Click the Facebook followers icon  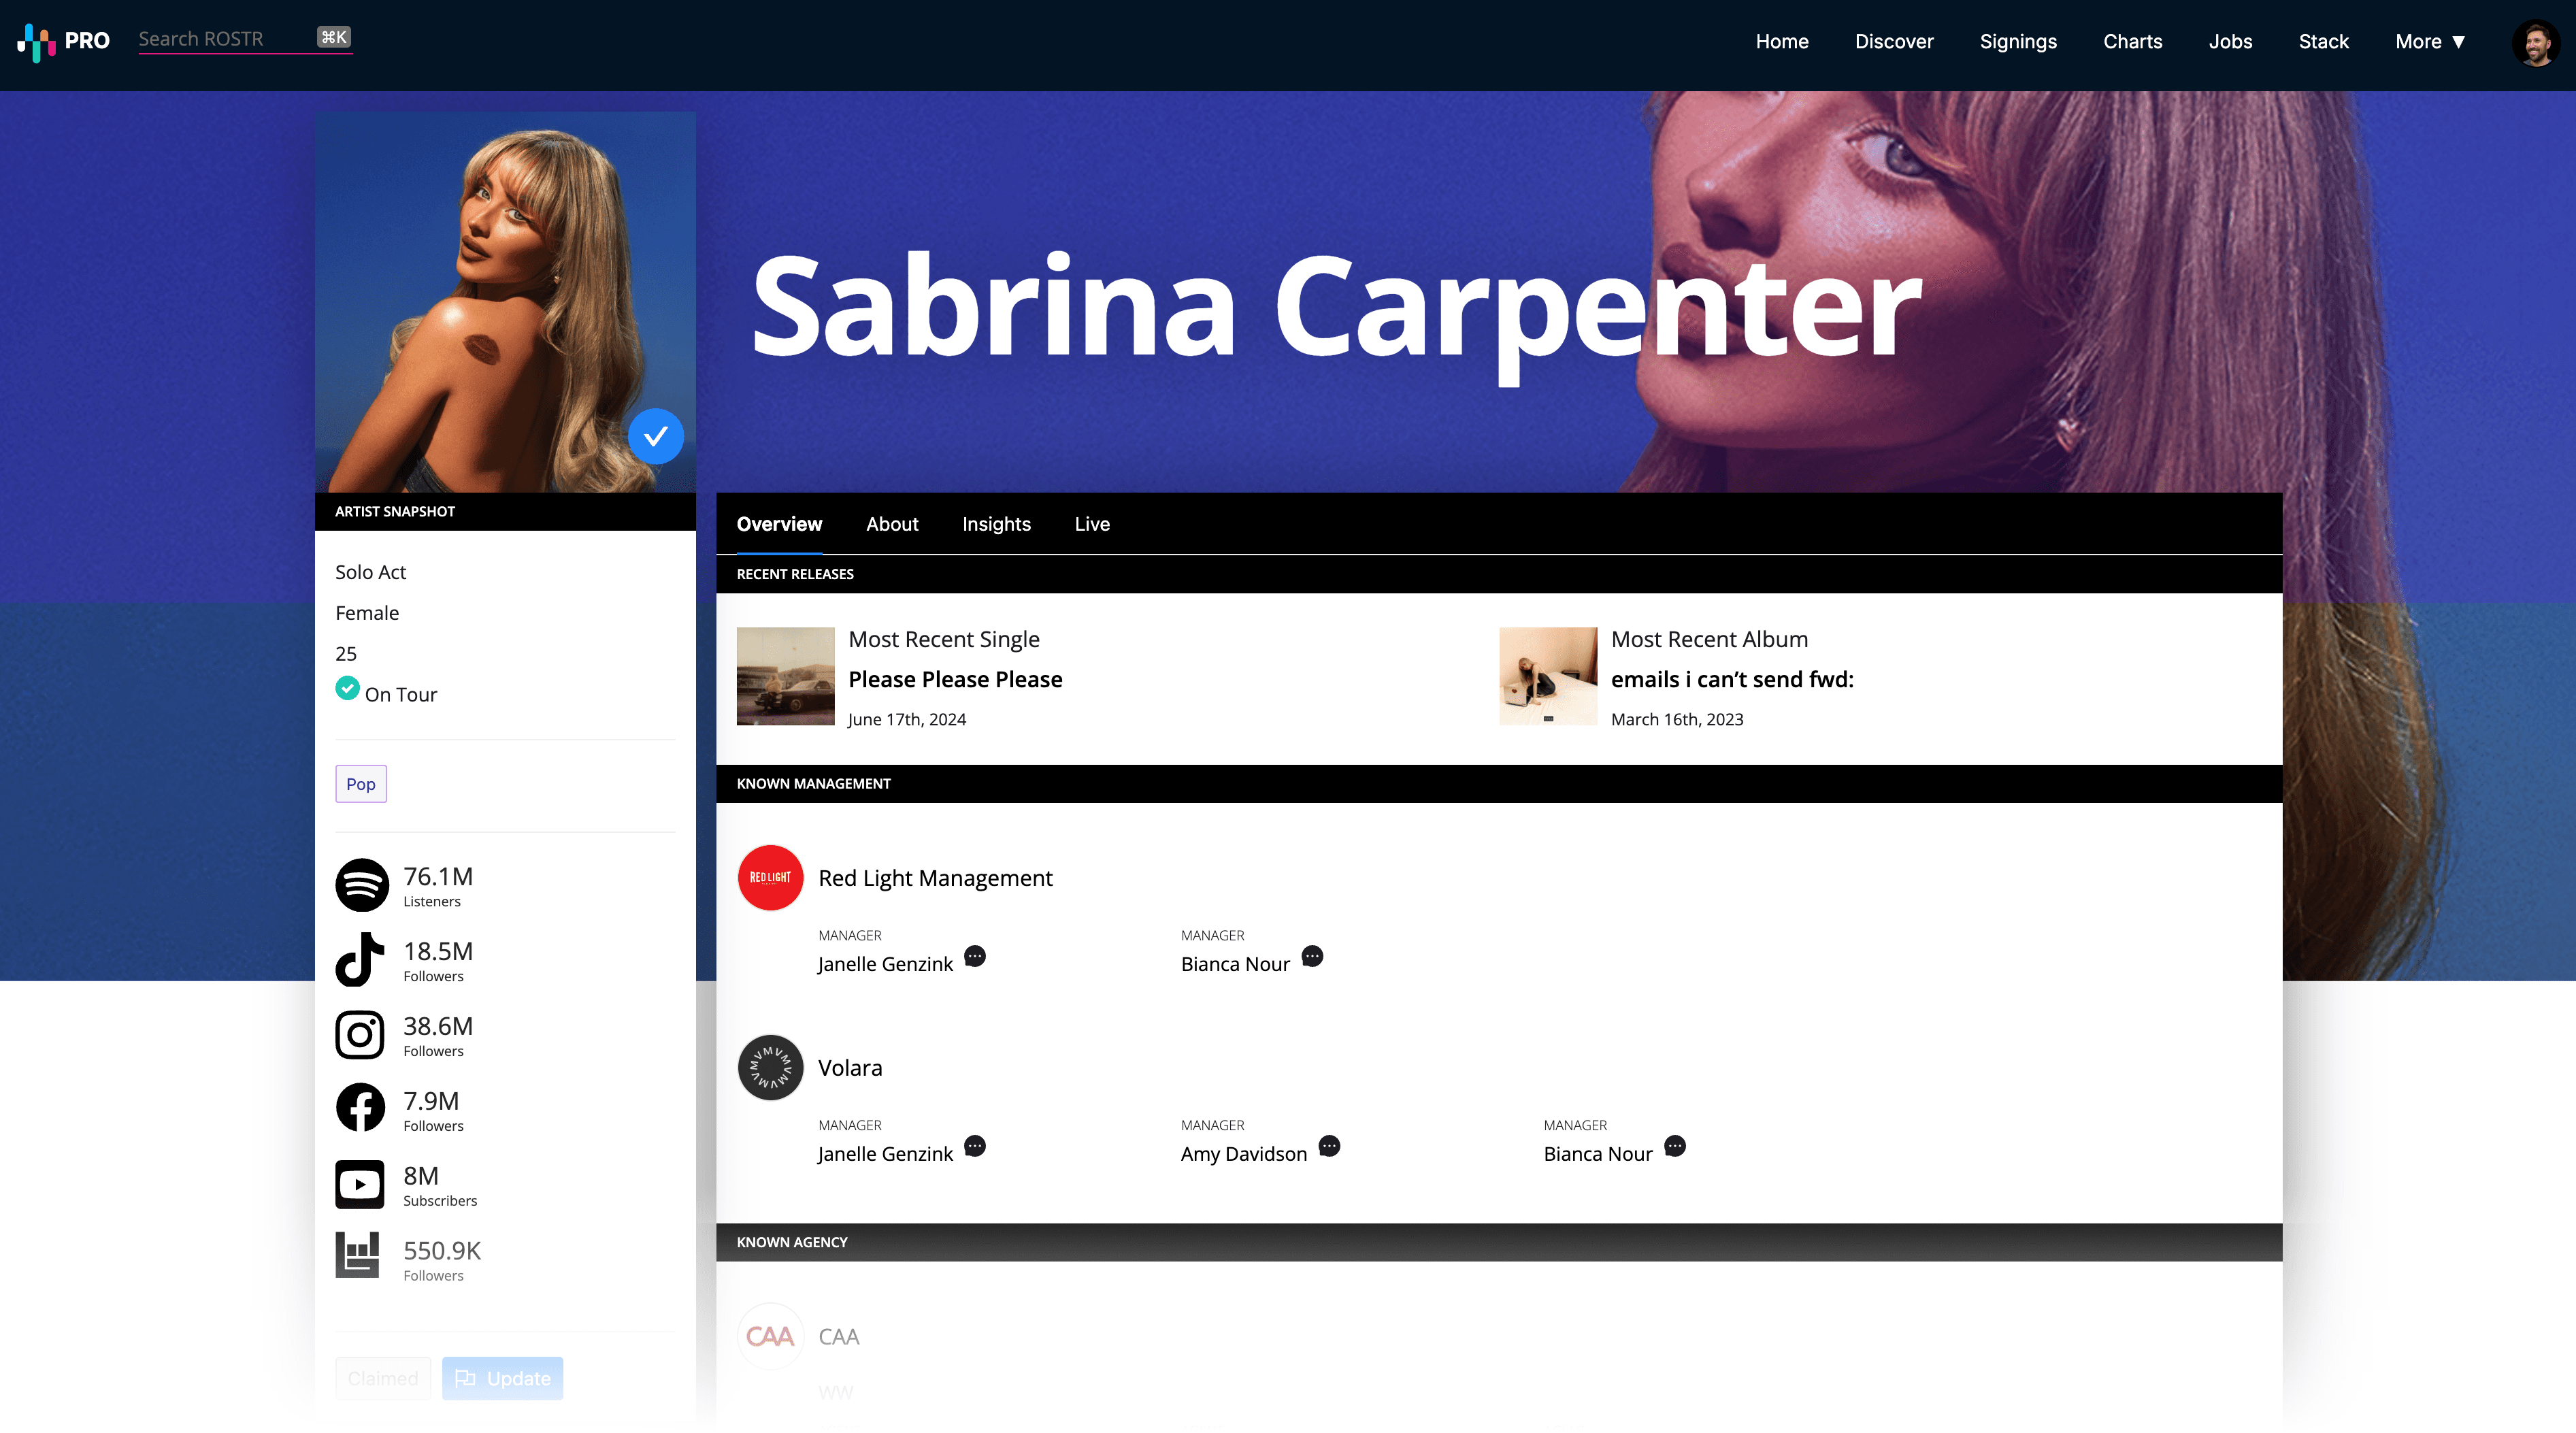(360, 1108)
